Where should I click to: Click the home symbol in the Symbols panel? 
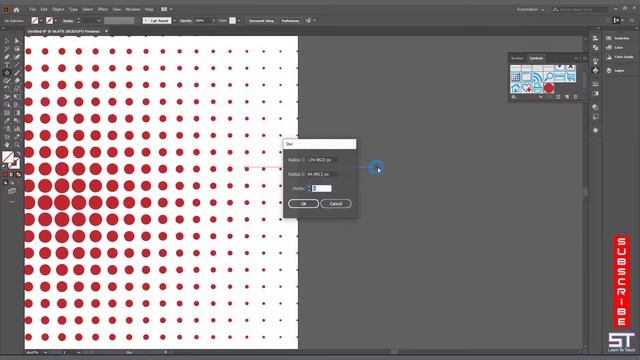click(516, 87)
